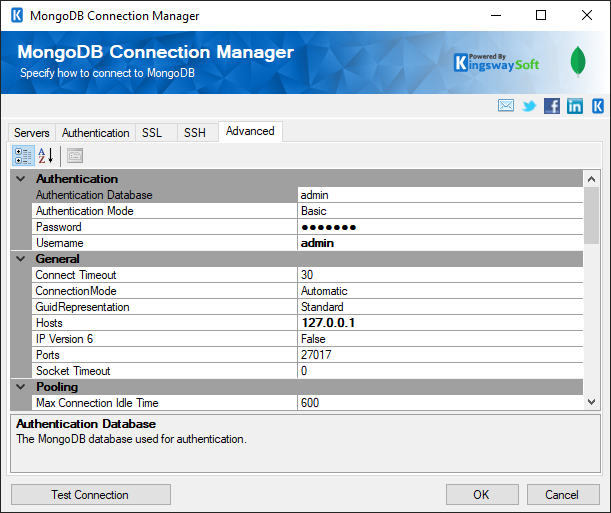The image size is (611, 513).
Task: Collapse the Authentication category
Action: click(21, 179)
